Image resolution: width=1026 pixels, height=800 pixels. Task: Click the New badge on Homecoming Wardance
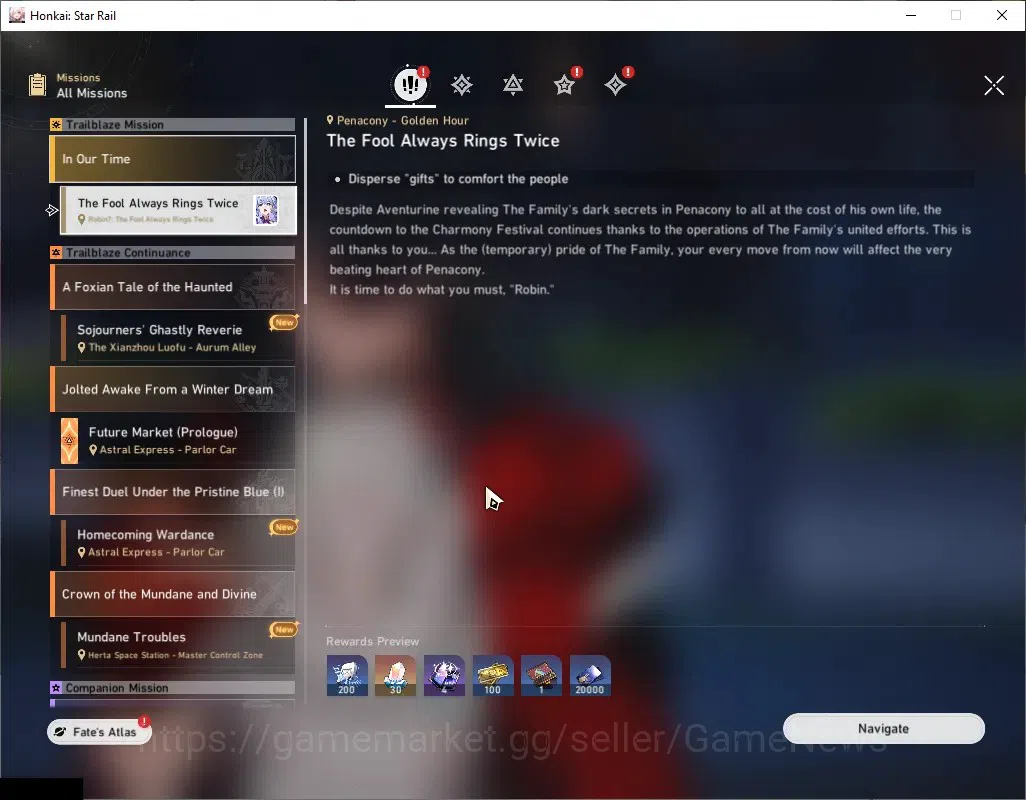click(284, 527)
